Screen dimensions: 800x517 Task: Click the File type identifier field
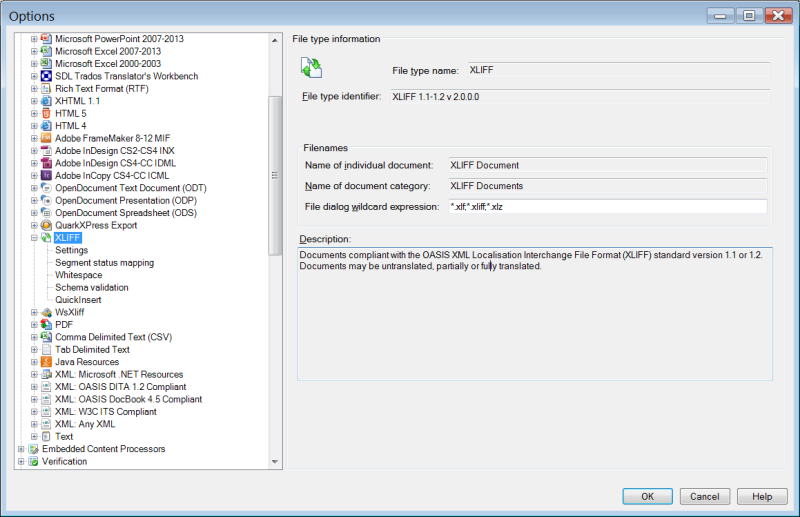click(x=580, y=96)
